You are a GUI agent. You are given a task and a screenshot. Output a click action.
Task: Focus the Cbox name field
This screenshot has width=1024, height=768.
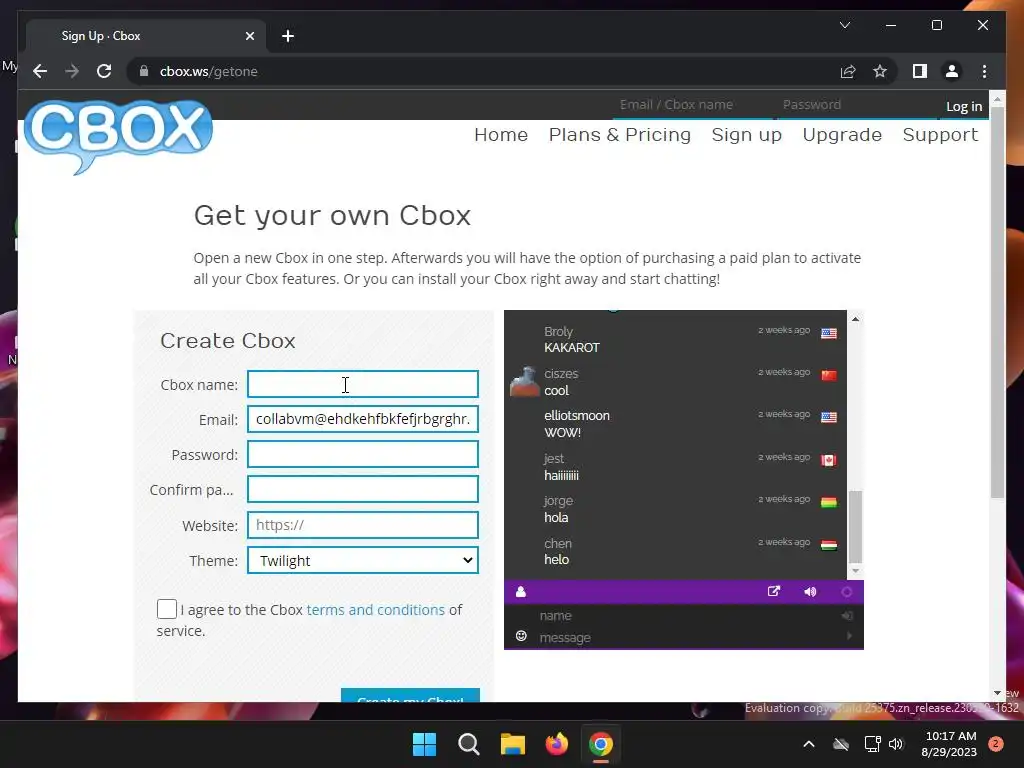362,384
